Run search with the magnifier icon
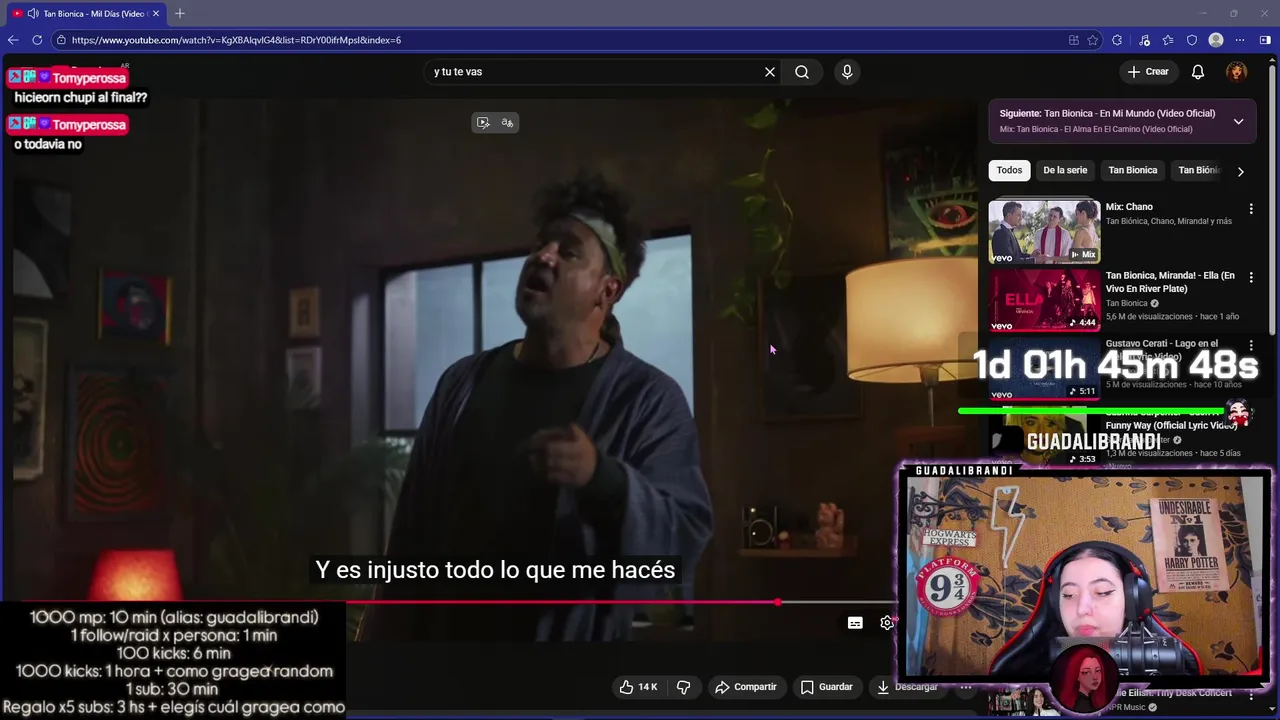The width and height of the screenshot is (1280, 720). click(802, 72)
